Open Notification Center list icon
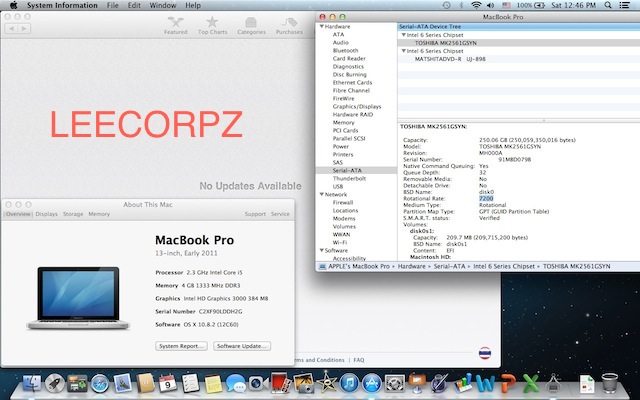 (x=624, y=5)
